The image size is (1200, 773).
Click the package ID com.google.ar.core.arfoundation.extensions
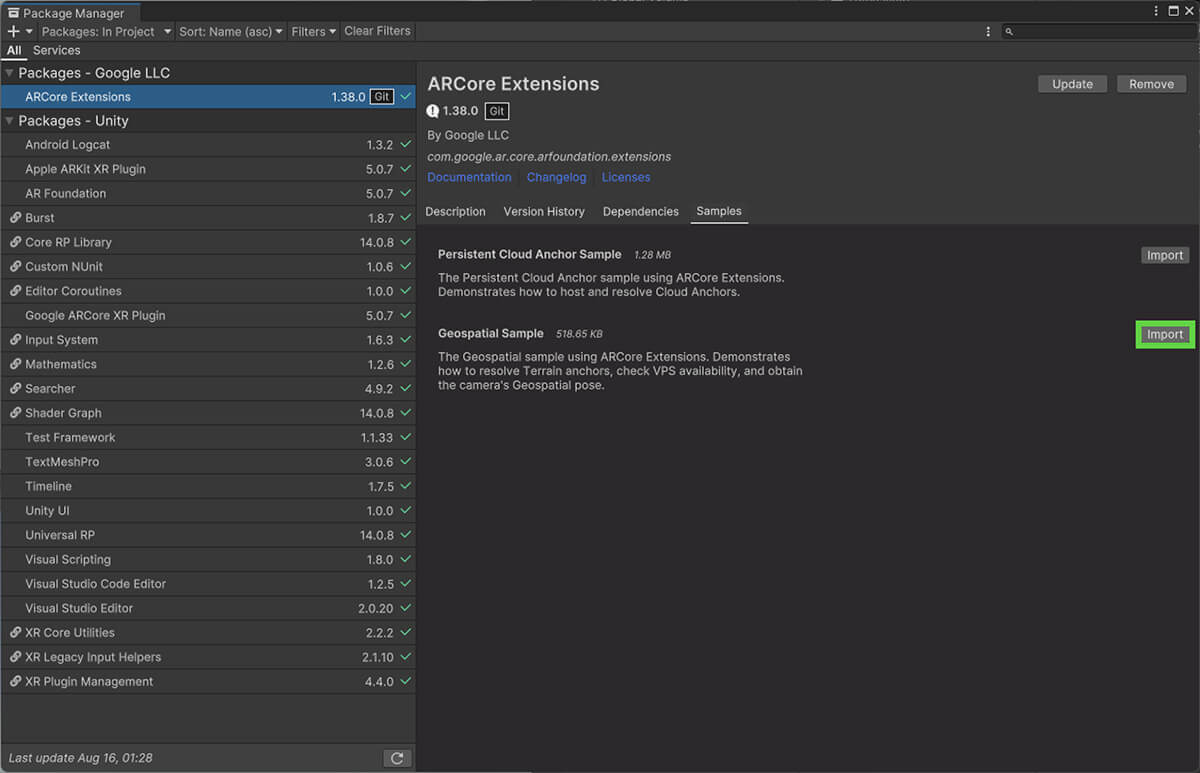click(549, 156)
